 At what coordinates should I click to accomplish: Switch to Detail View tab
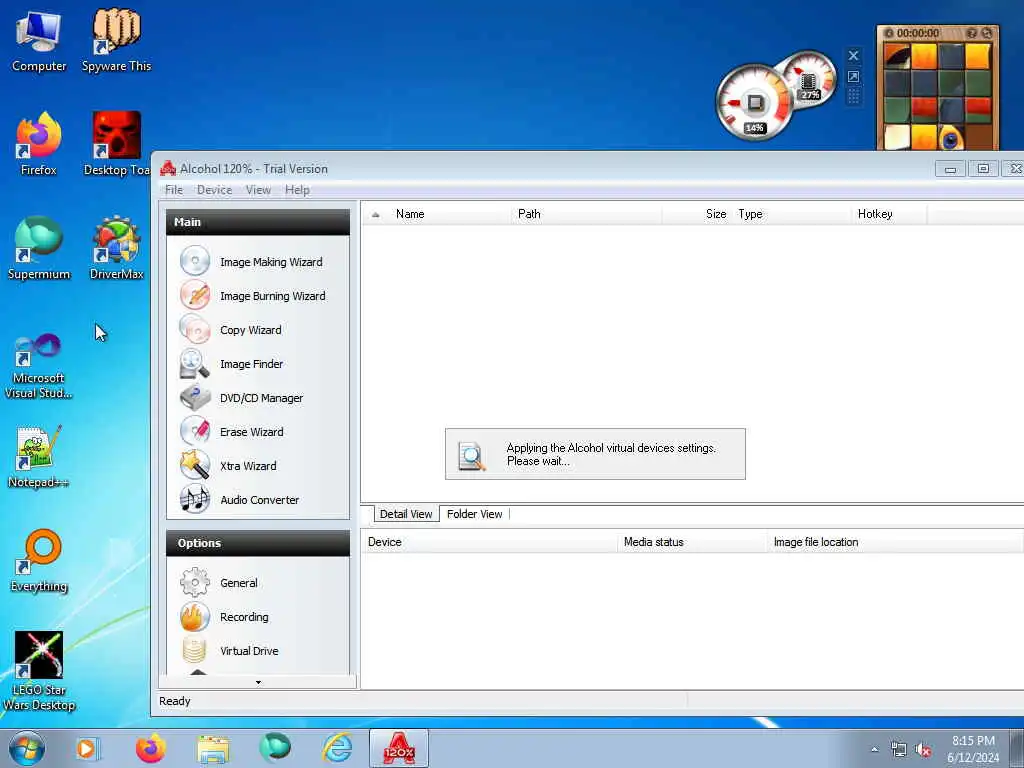406,514
